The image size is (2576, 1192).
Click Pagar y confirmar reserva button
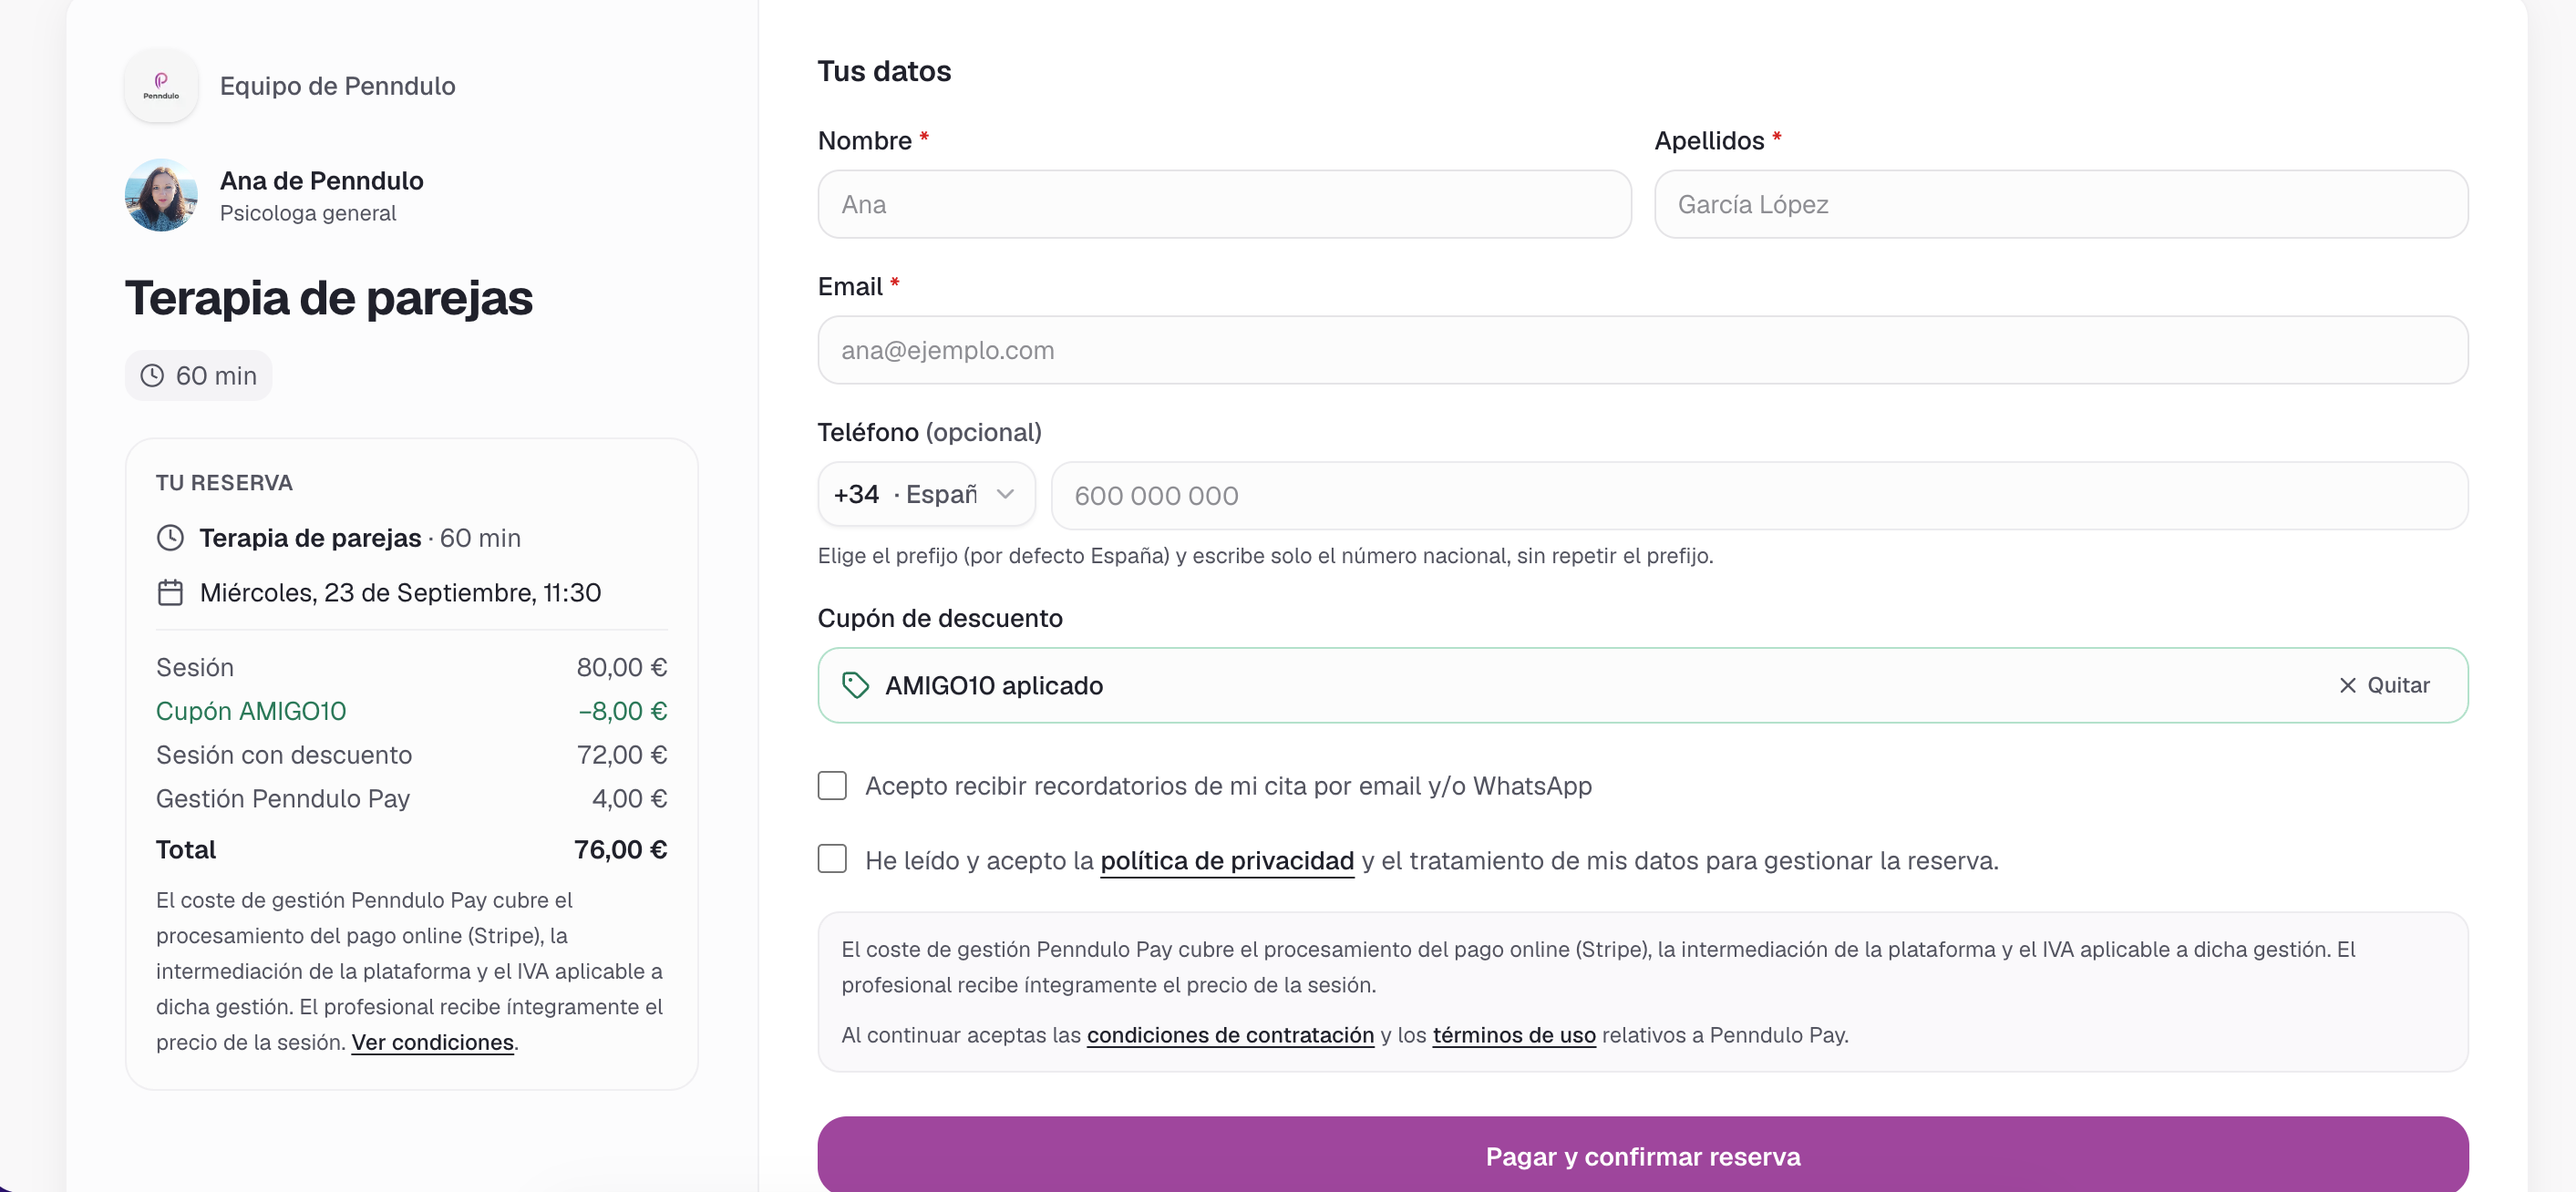click(x=1642, y=1155)
